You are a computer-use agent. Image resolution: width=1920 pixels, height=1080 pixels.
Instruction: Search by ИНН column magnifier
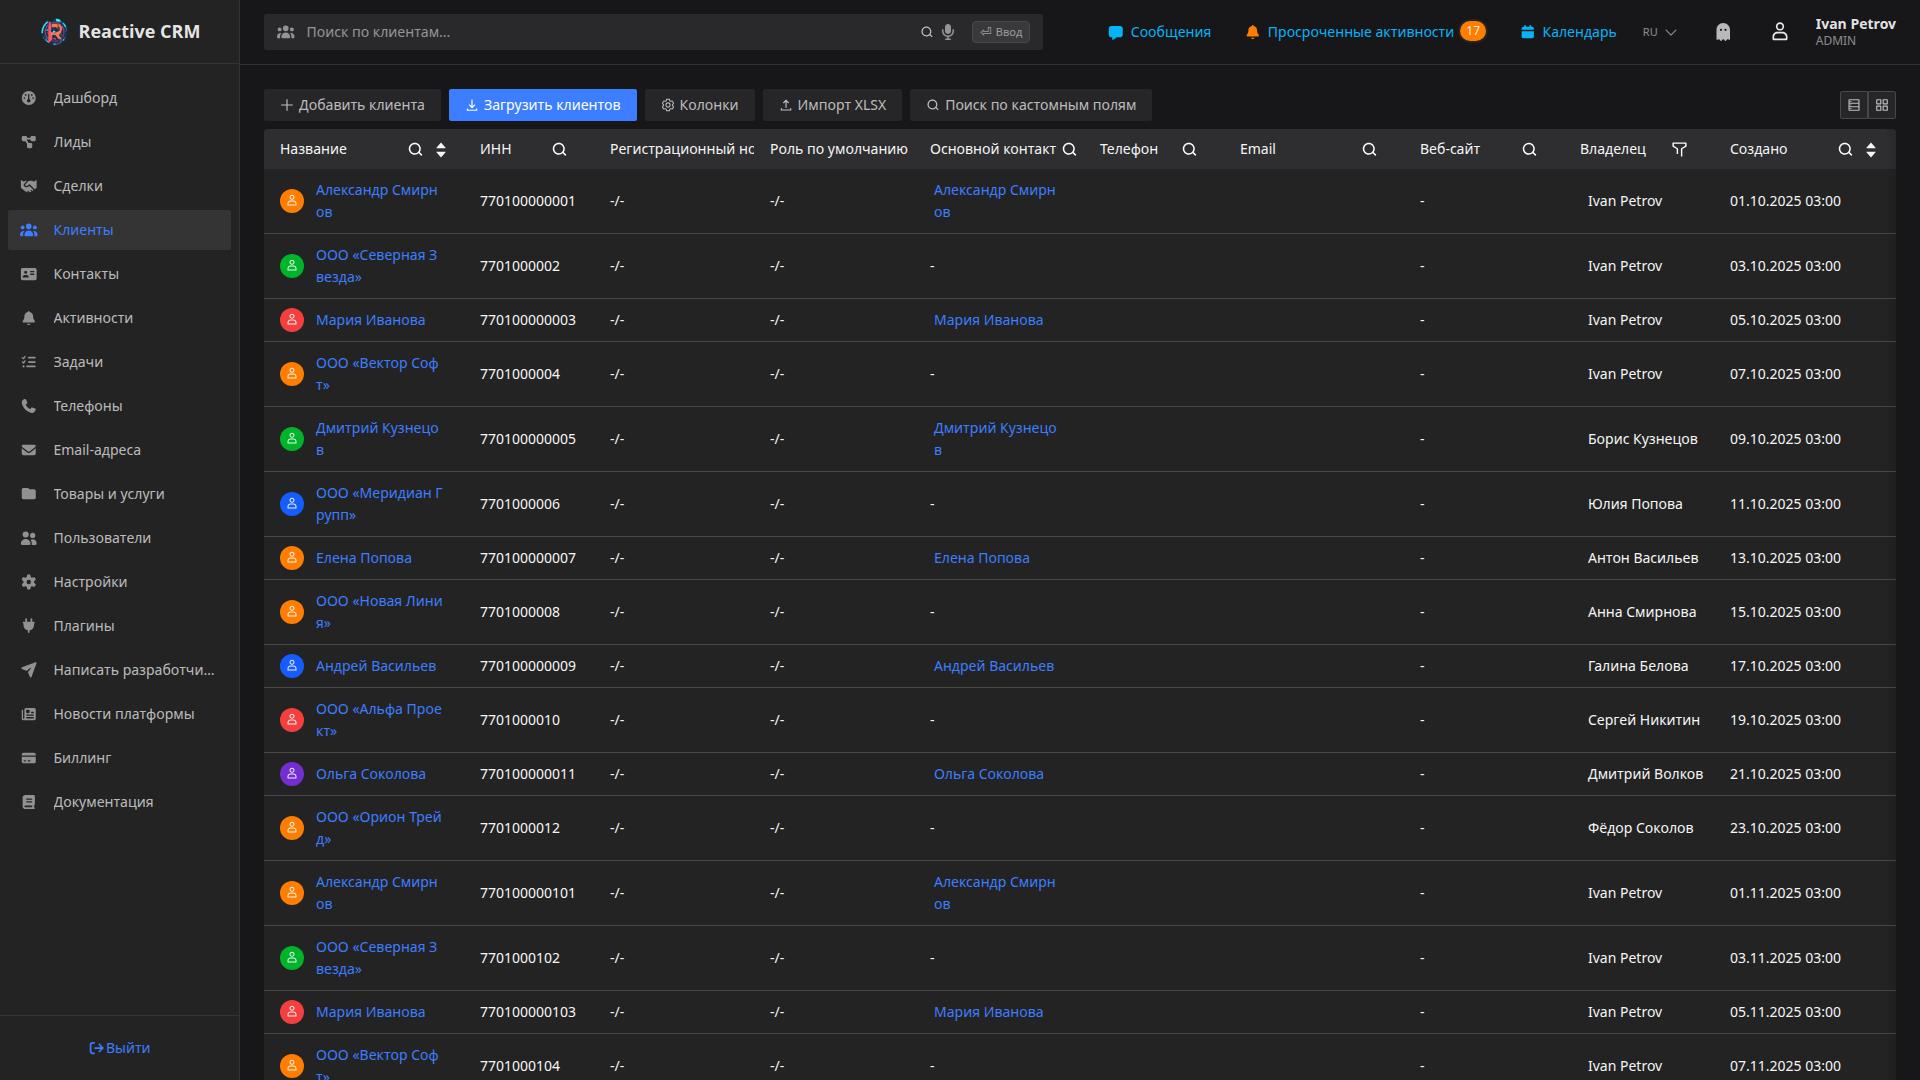point(559,149)
